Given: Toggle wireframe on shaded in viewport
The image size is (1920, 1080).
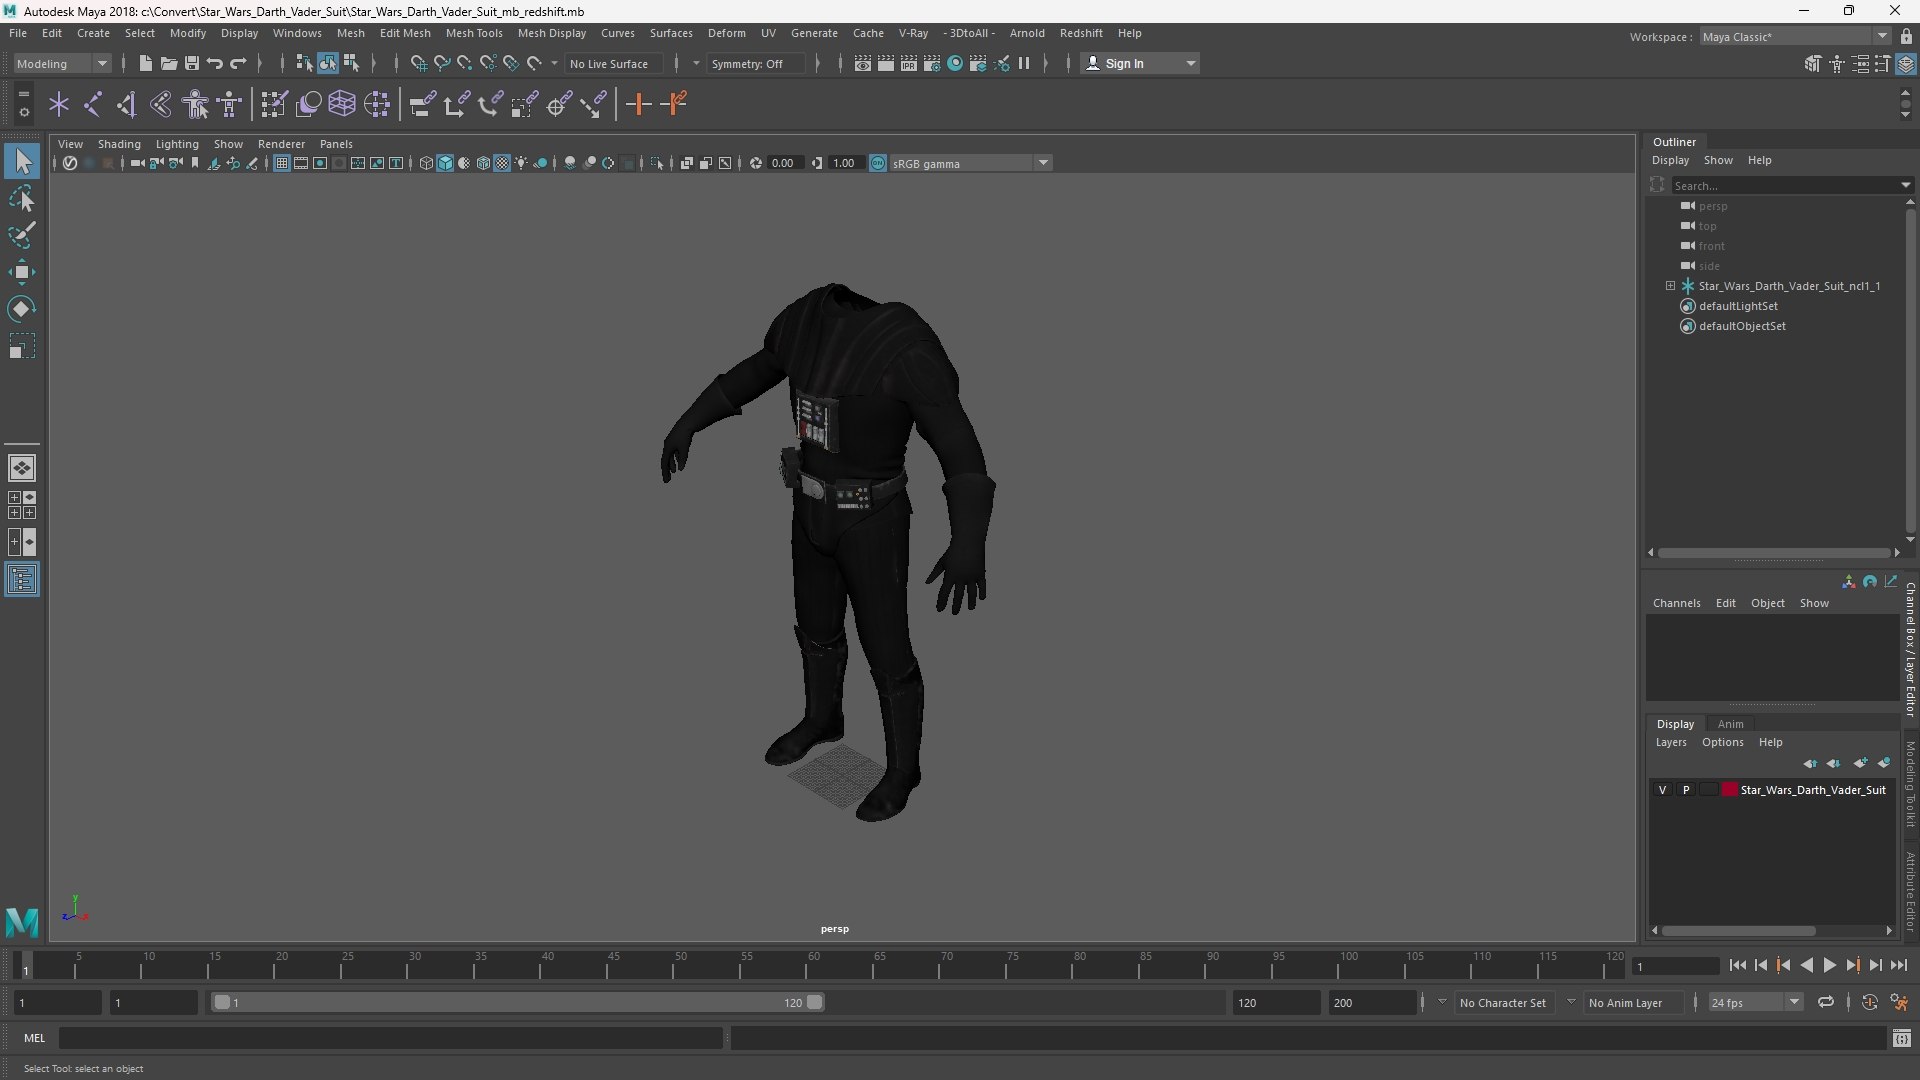Looking at the screenshot, I should point(483,163).
